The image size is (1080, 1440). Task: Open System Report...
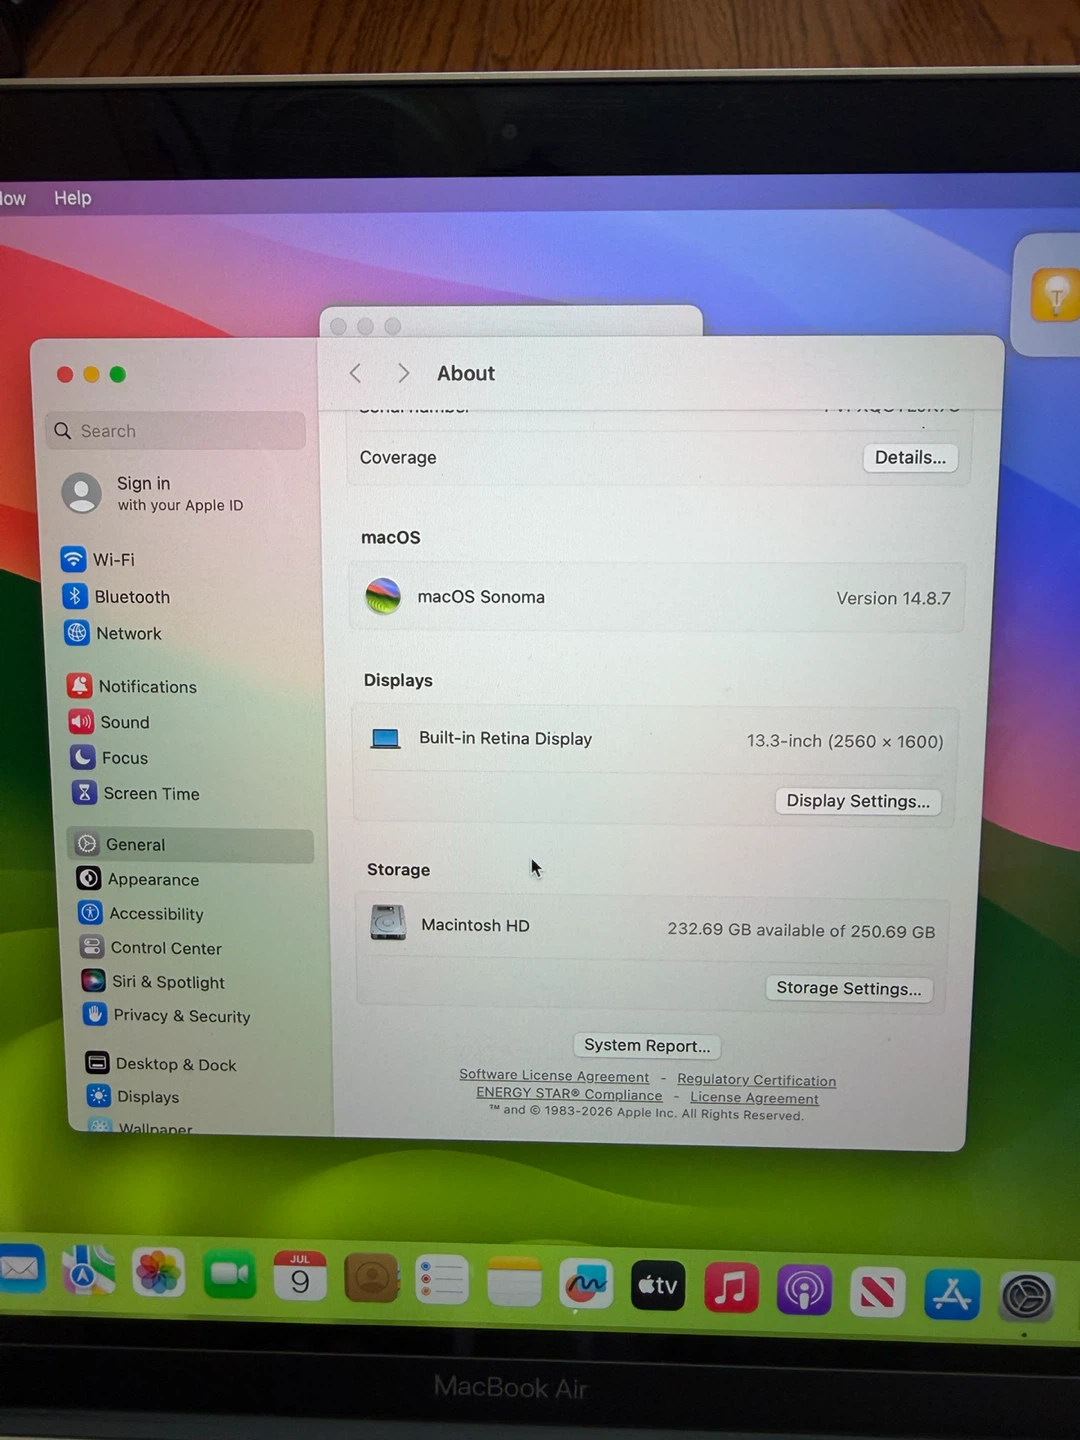[647, 1045]
